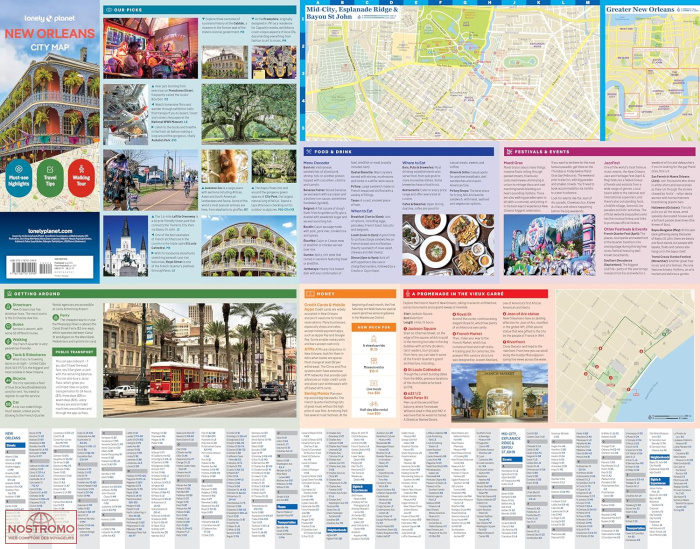Click the teal Must-see Highlights badge
The height and width of the screenshot is (549, 700).
tap(18, 178)
